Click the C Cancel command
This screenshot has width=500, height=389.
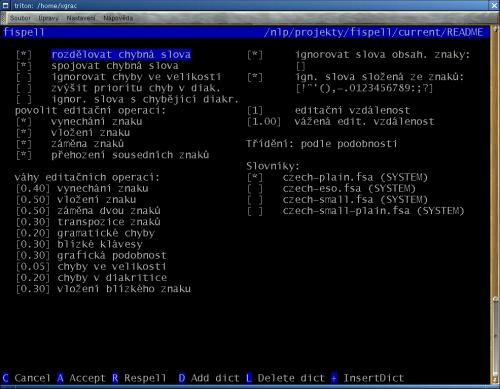pos(26,378)
